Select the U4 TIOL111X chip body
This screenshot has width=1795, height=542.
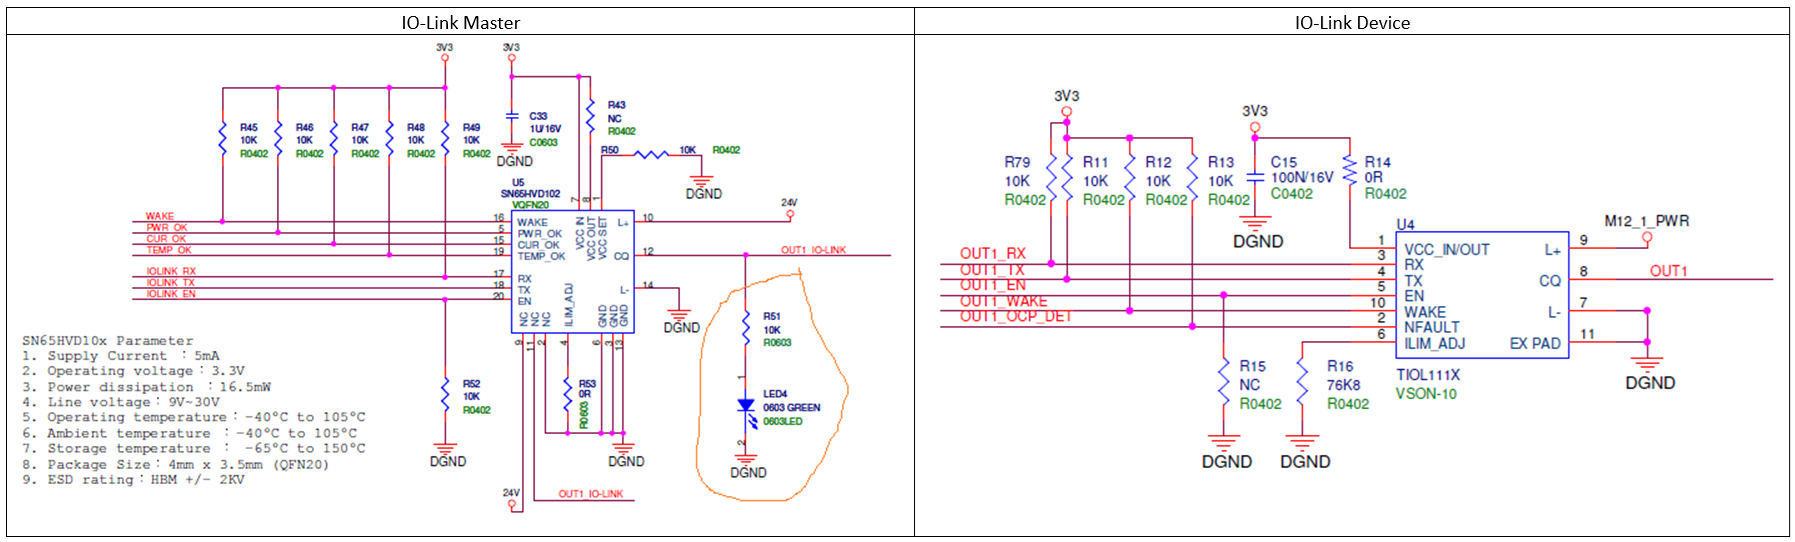(x=1482, y=295)
